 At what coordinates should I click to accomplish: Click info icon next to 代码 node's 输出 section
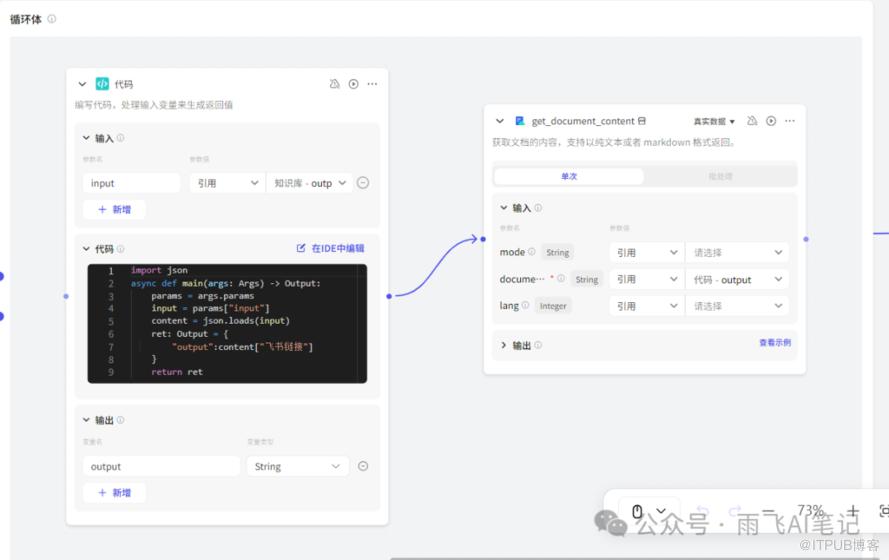(x=120, y=420)
